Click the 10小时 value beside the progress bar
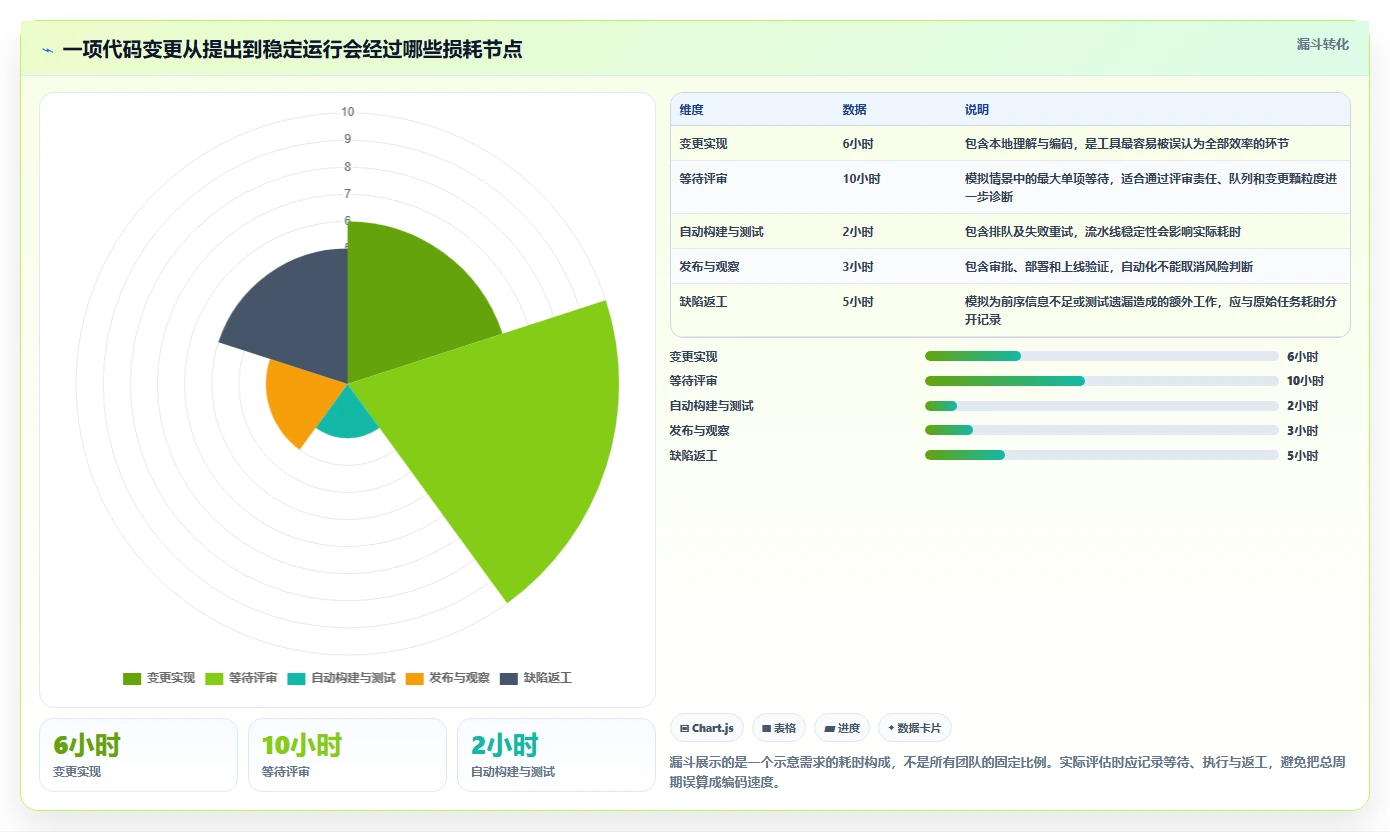 click(1305, 381)
